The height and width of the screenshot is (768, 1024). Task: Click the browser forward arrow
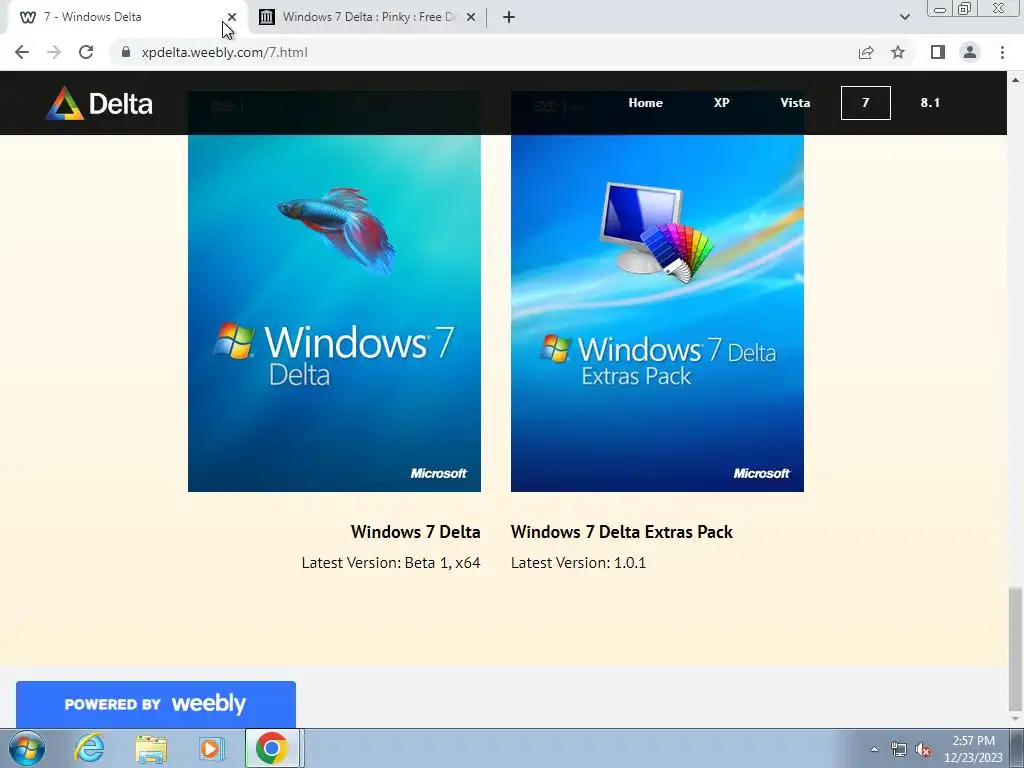[x=54, y=52]
